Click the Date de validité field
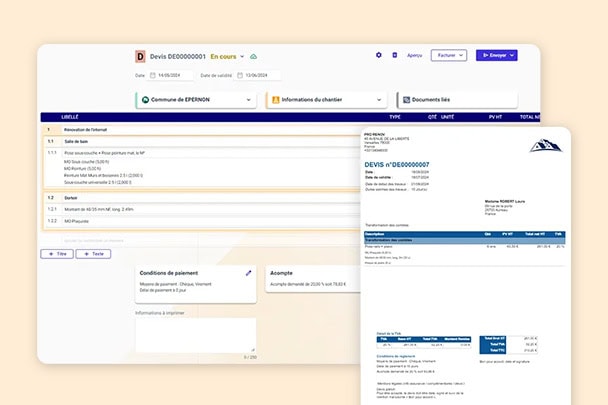The width and height of the screenshot is (608, 405). pyautogui.click(x=258, y=75)
